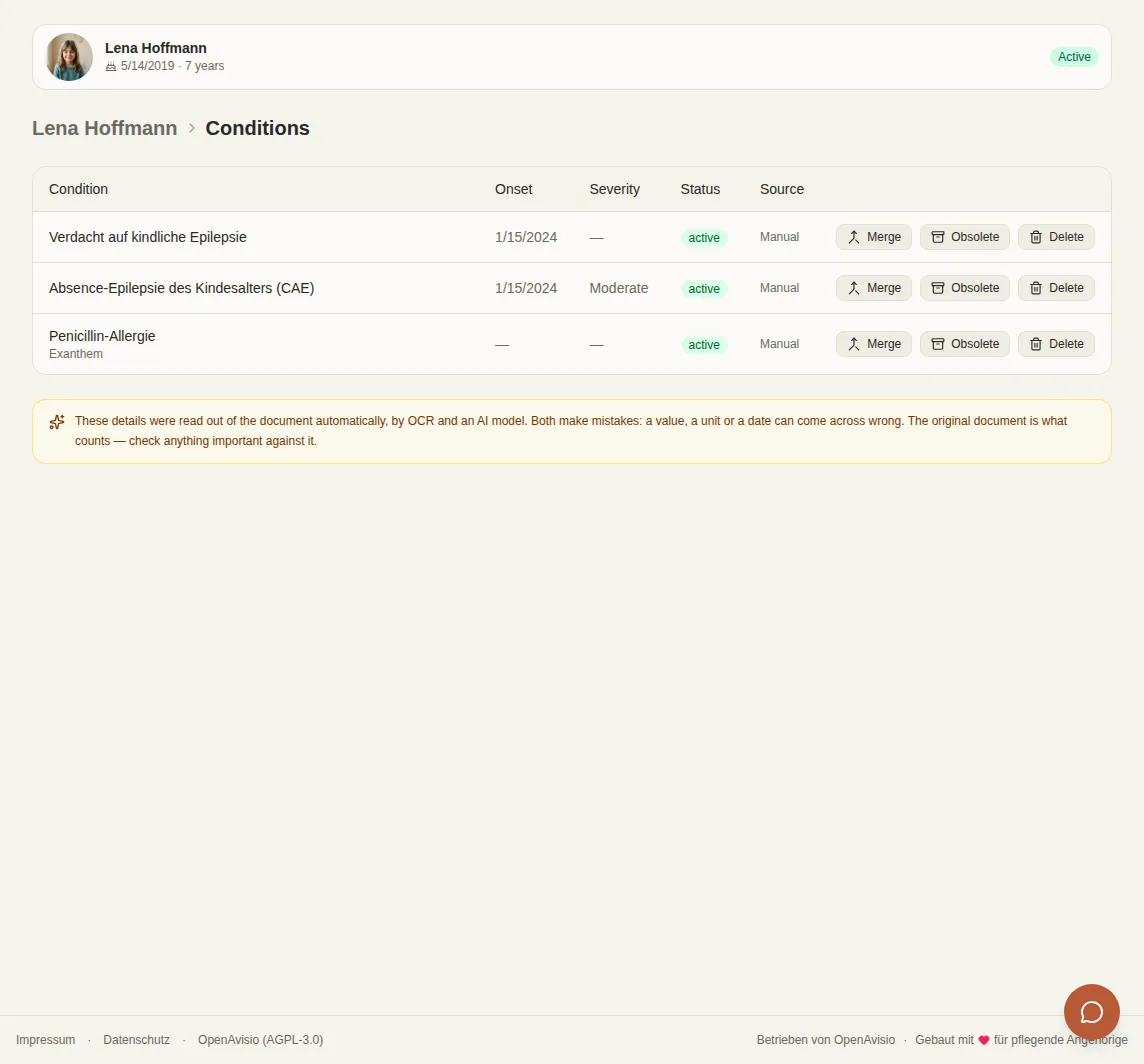Delete Verdacht auf kindliche Epilepsie condition
Viewport: 1144px width, 1064px height.
[1056, 237]
